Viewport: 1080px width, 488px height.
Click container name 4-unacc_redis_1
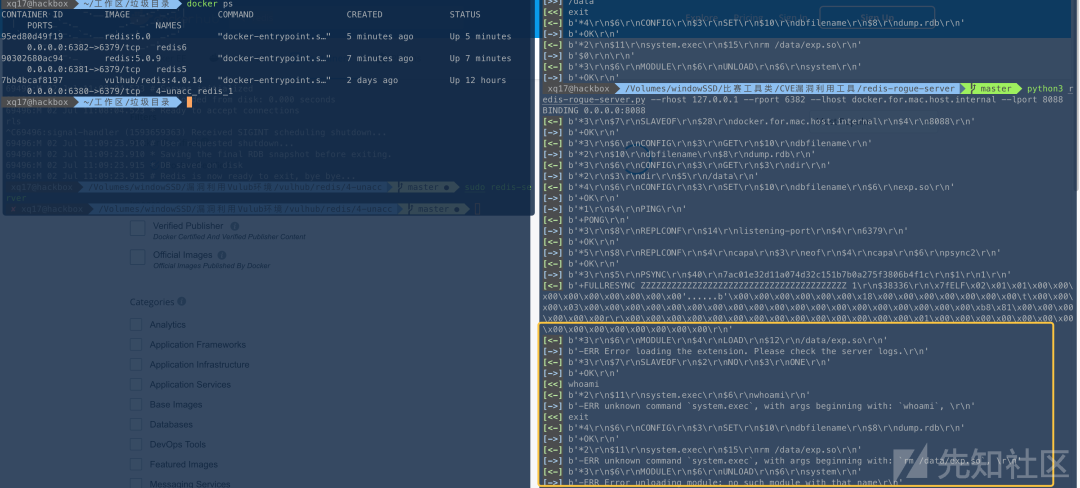point(194,92)
